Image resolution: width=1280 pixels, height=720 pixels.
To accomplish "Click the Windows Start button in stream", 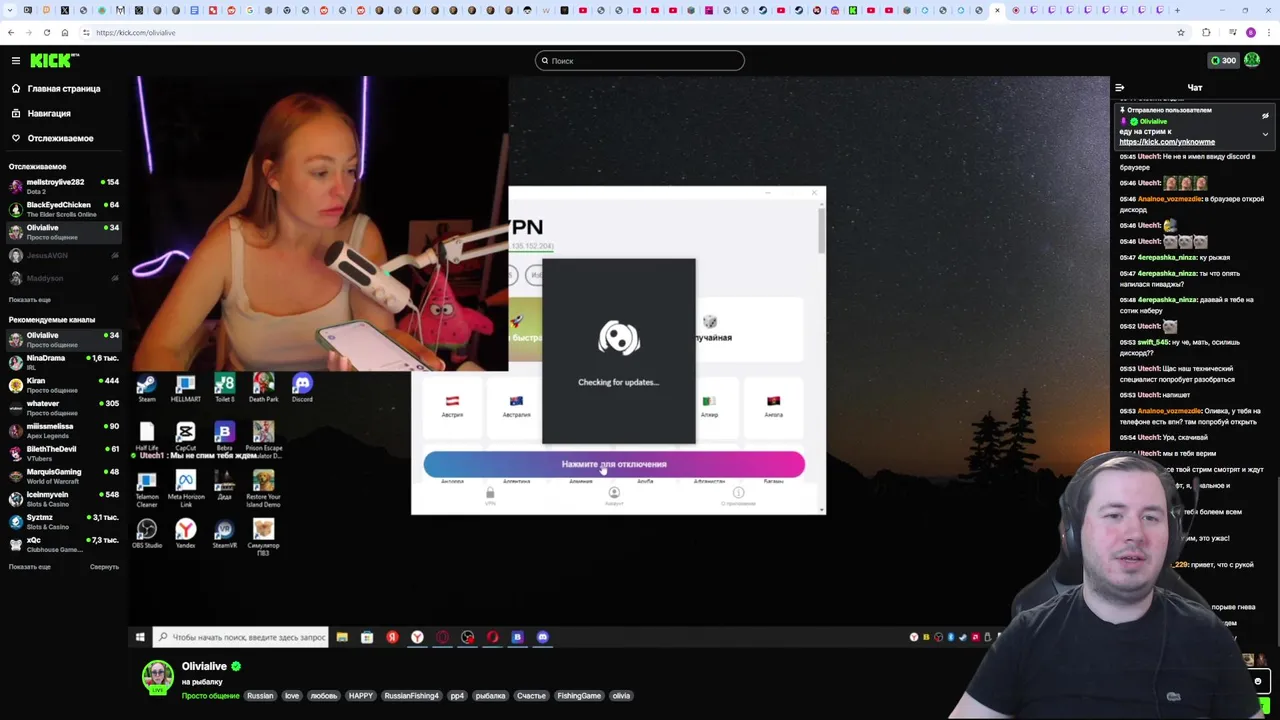I will [140, 637].
